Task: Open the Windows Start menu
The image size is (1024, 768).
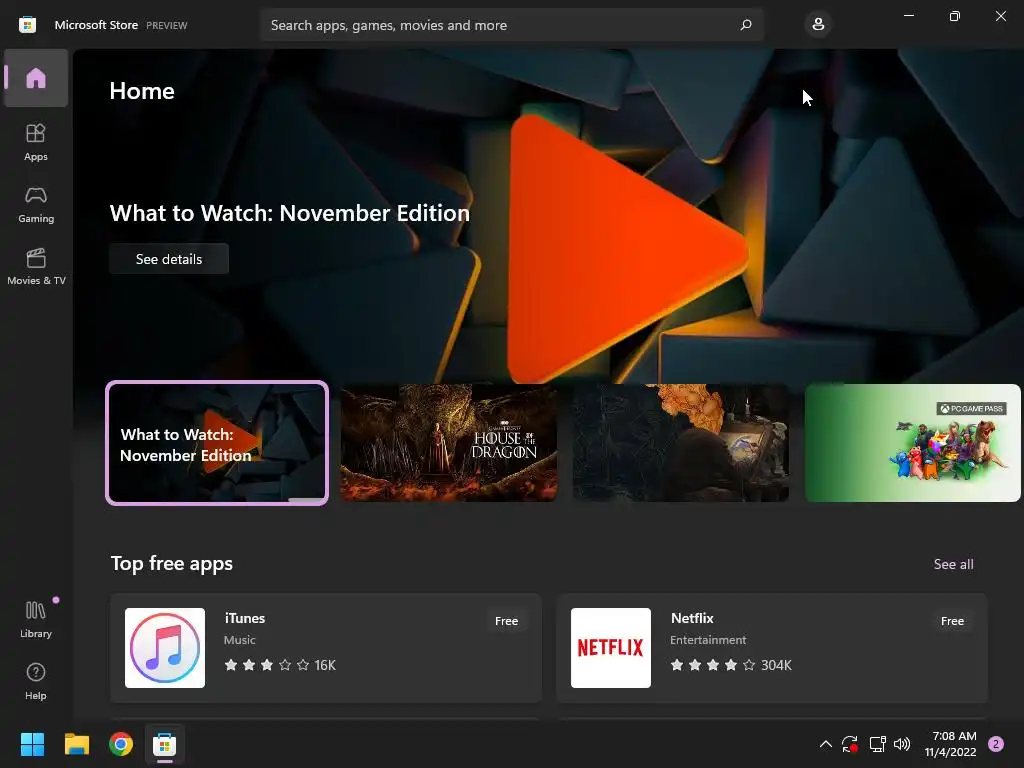Action: pyautogui.click(x=32, y=744)
